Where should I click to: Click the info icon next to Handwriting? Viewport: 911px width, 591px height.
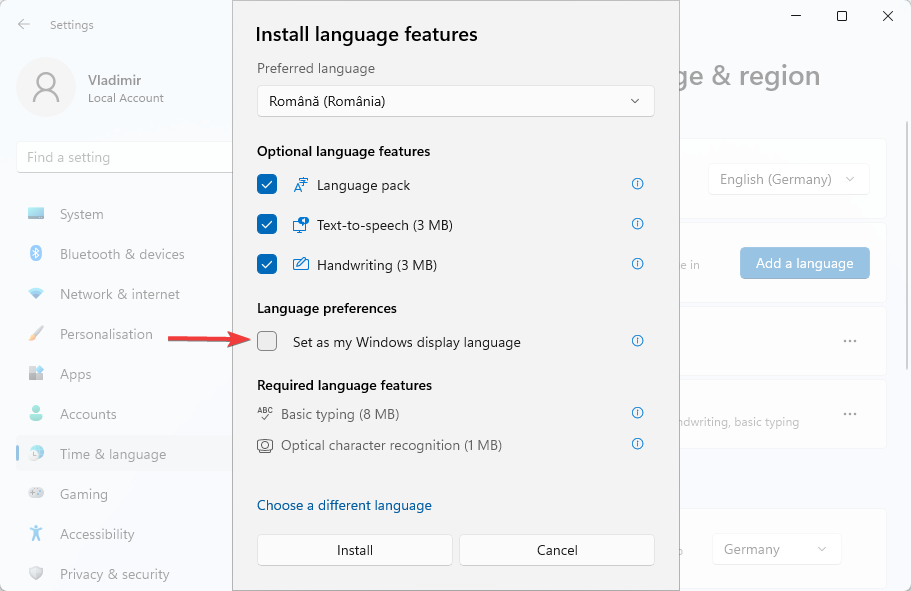pos(637,264)
